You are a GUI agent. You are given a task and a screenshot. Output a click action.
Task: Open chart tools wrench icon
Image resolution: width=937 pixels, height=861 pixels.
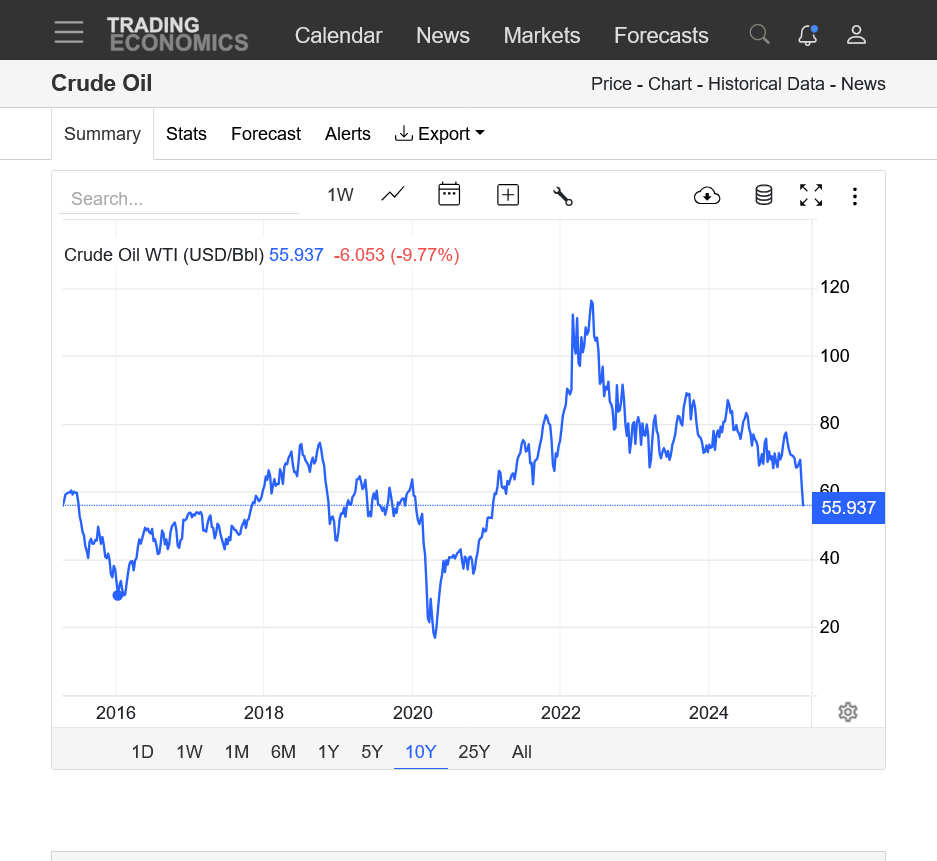563,195
